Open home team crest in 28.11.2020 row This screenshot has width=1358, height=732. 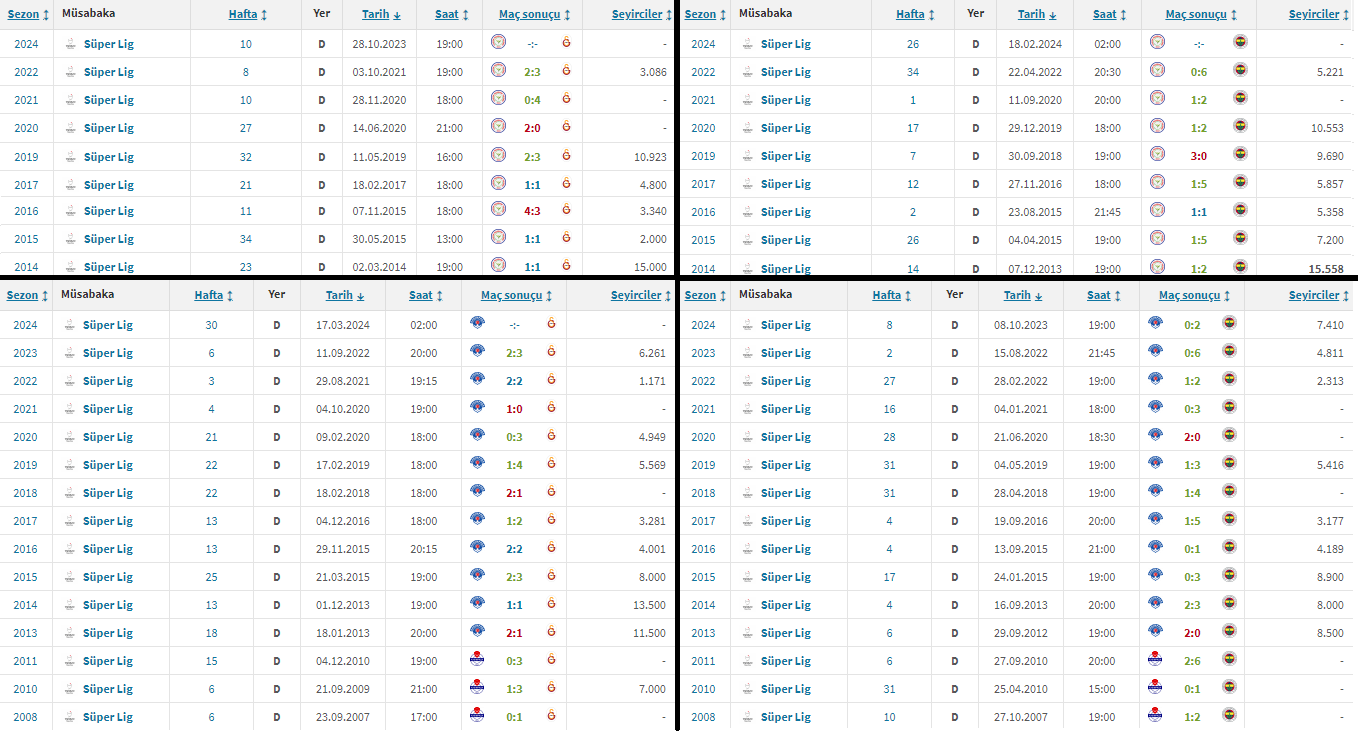click(x=498, y=98)
